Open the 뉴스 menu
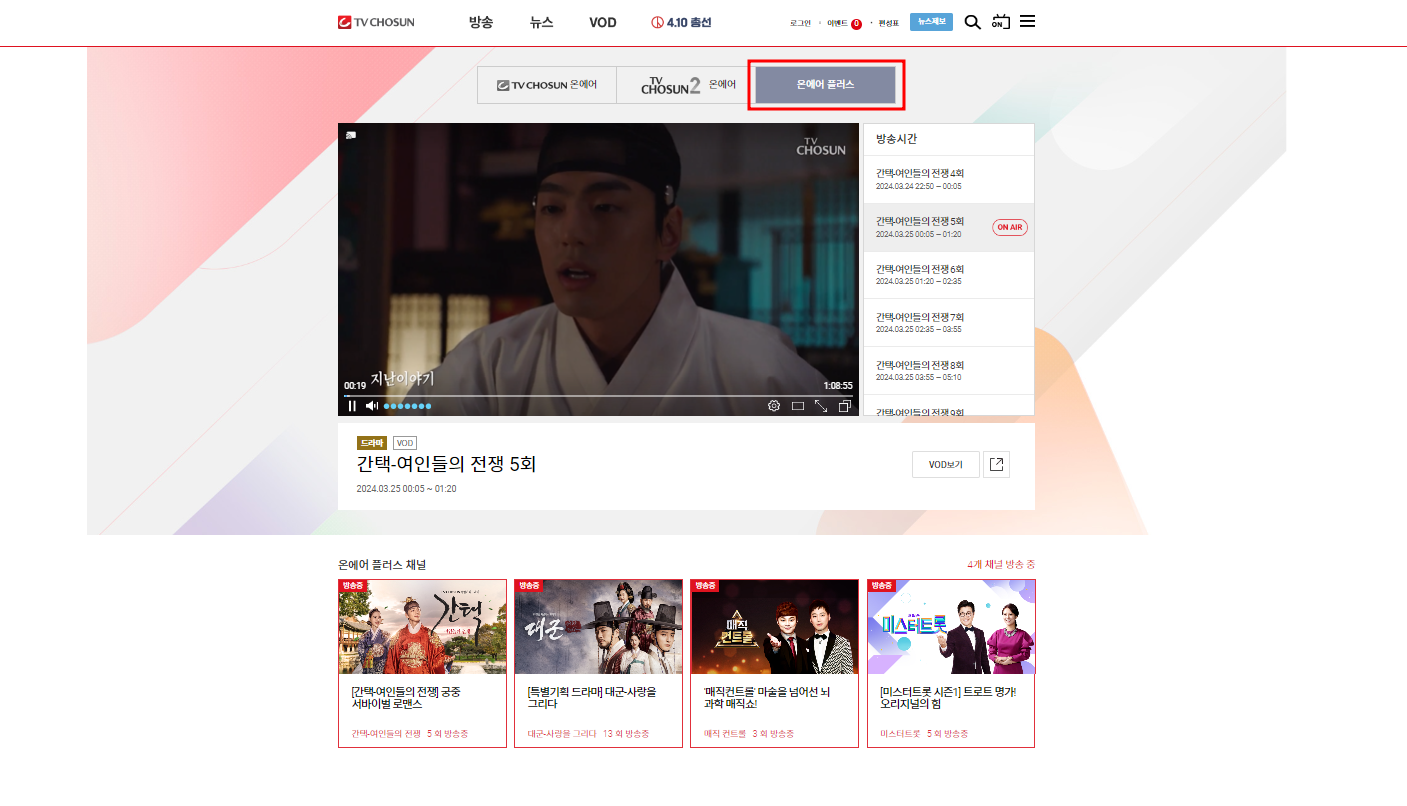 pyautogui.click(x=541, y=22)
